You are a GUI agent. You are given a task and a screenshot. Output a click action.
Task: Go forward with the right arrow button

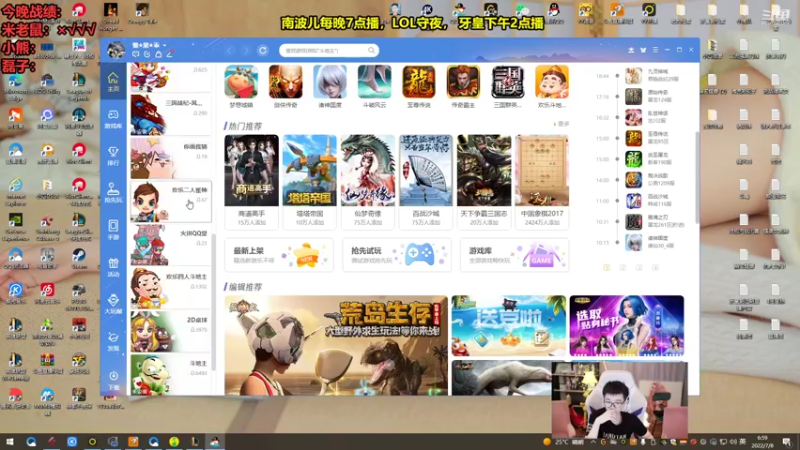point(246,51)
